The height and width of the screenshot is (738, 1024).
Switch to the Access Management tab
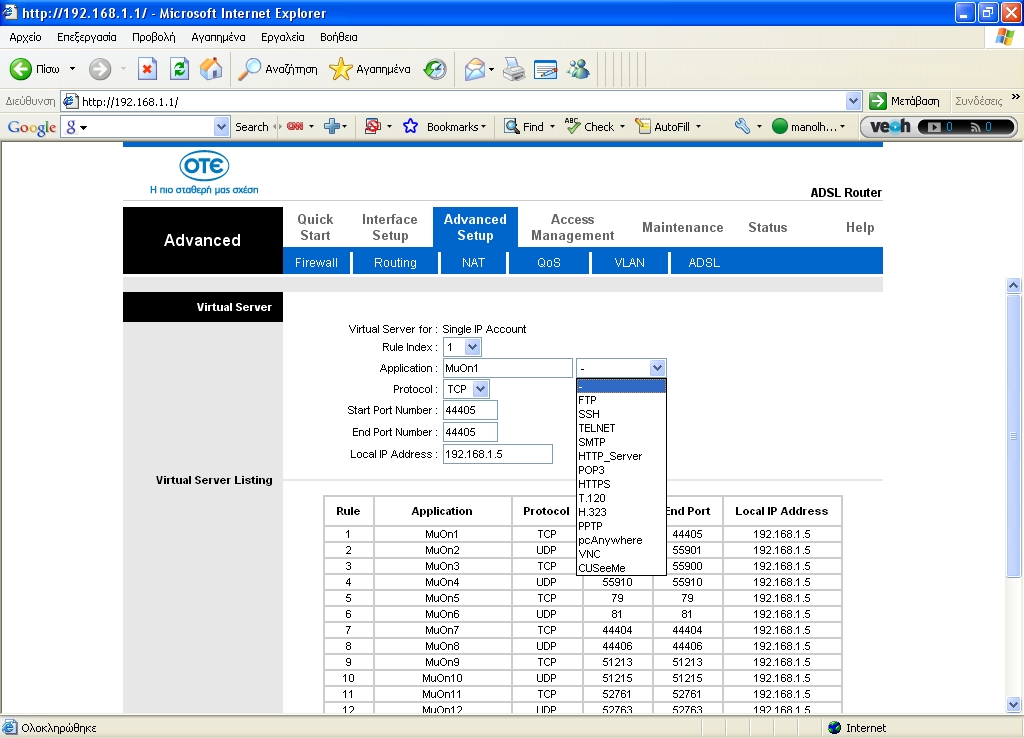pos(572,227)
